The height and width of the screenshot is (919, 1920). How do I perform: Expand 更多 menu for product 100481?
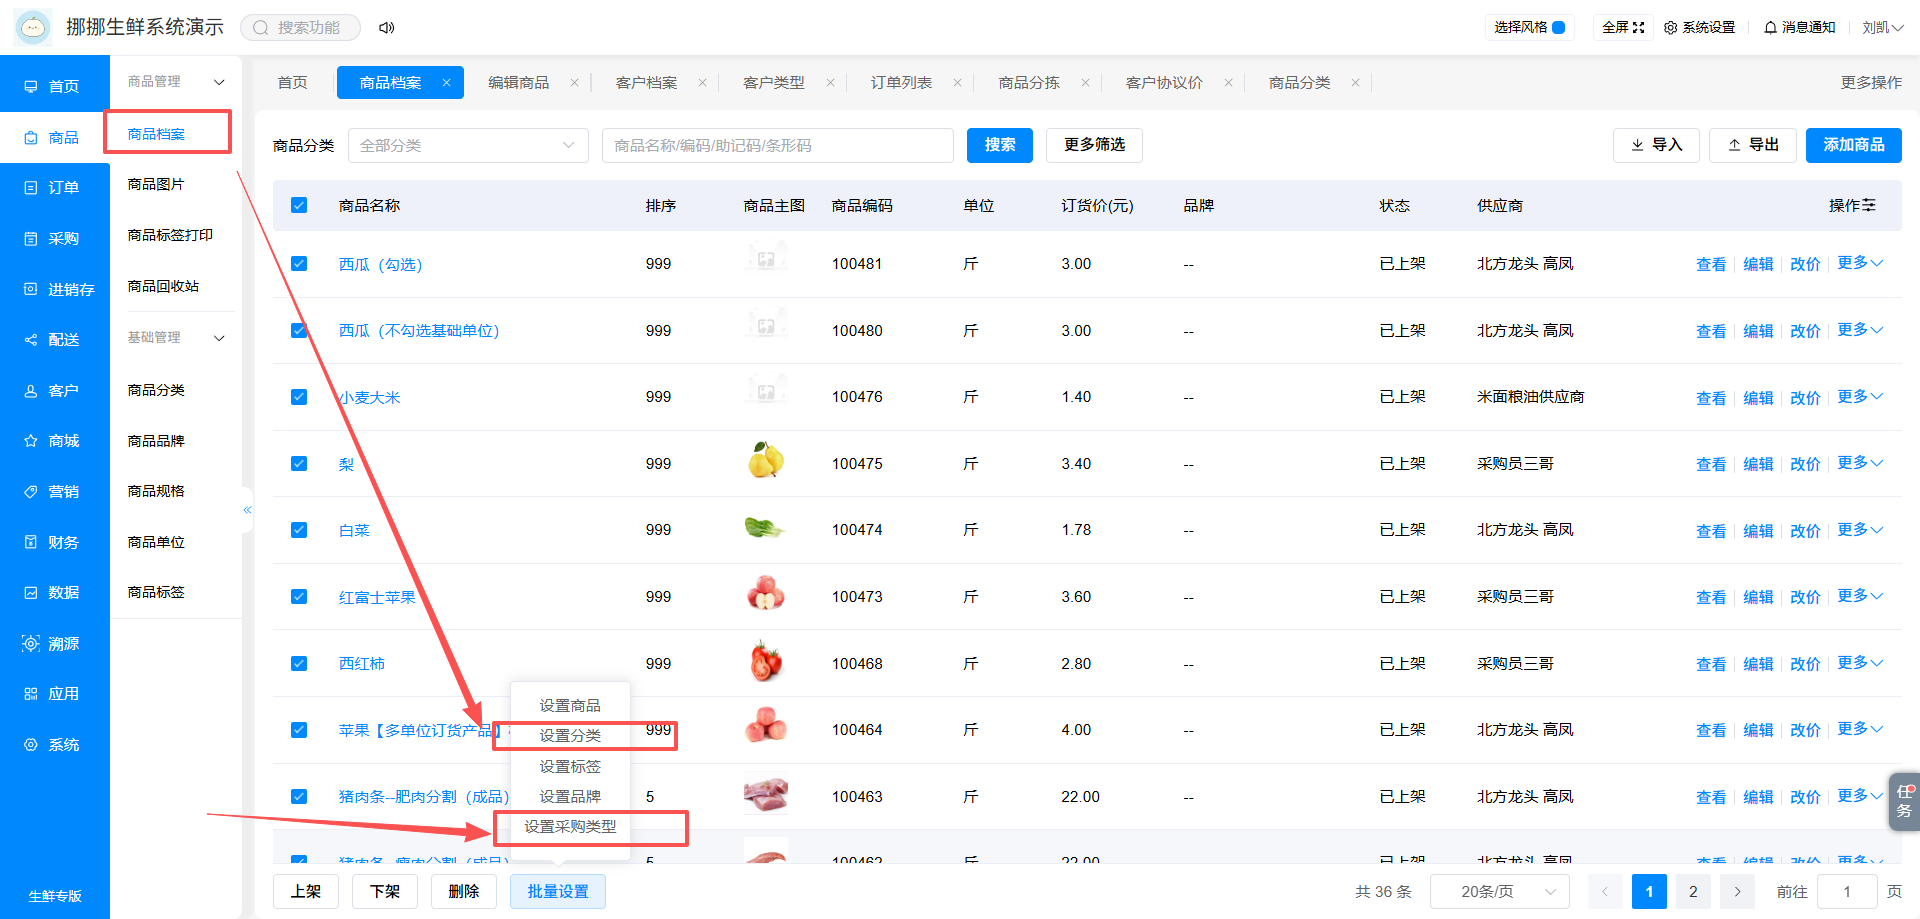pos(1860,263)
